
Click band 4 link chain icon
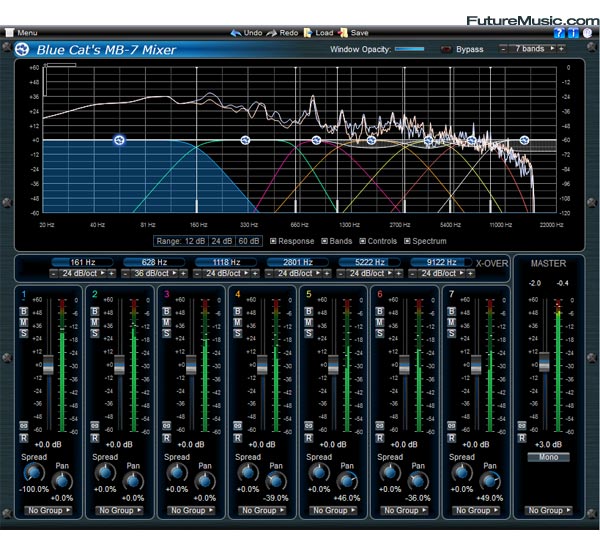click(x=238, y=426)
